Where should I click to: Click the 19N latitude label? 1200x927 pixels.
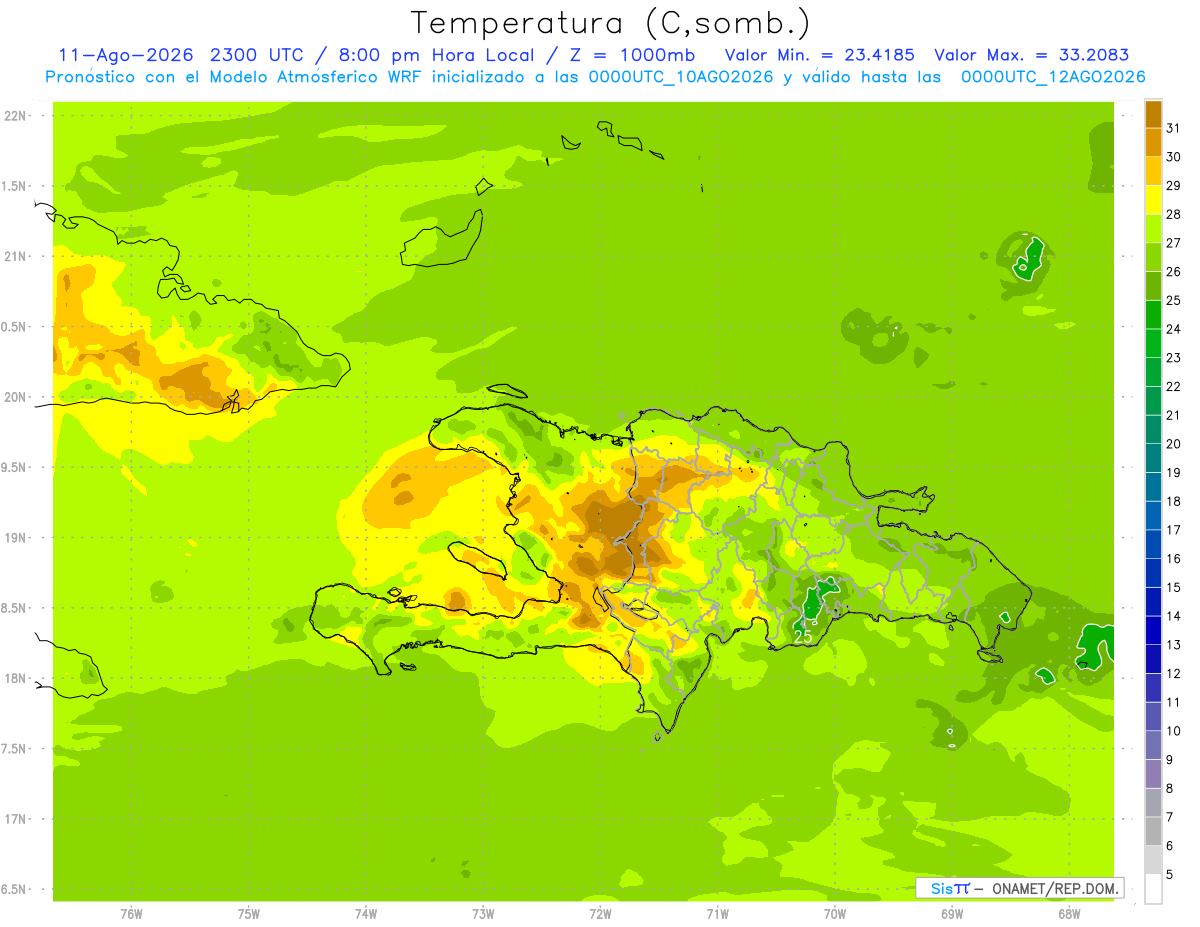point(15,538)
